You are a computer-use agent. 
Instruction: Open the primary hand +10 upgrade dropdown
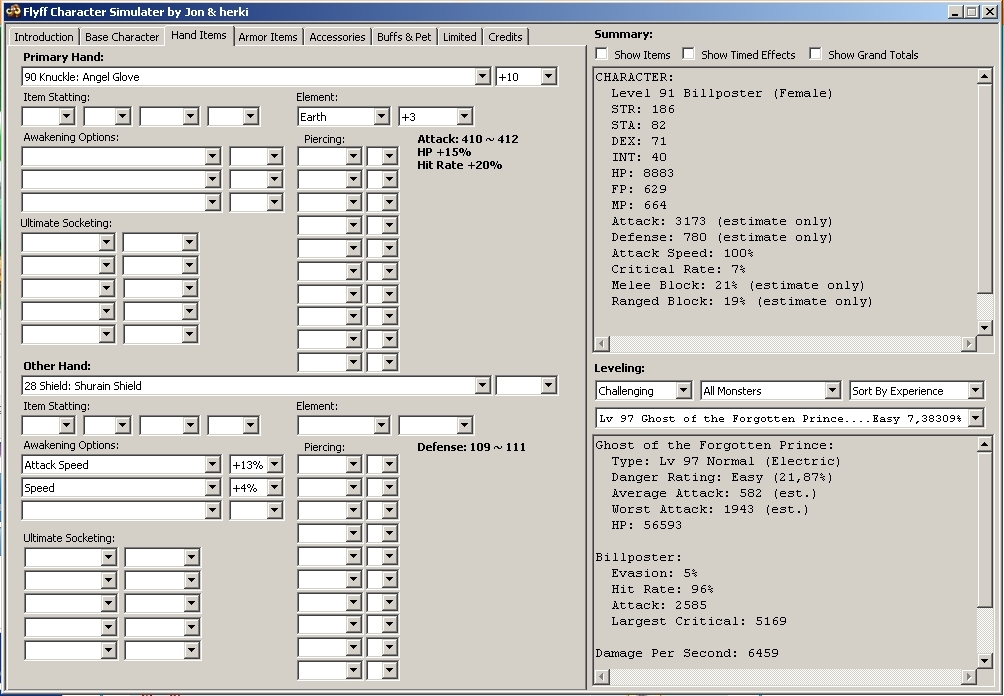pyautogui.click(x=548, y=77)
